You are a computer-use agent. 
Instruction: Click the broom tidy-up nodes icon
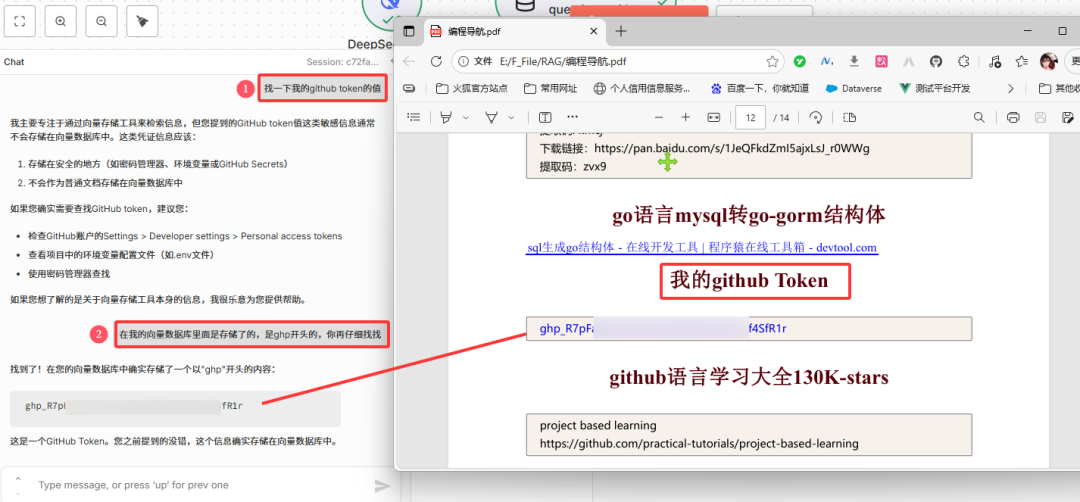142,21
